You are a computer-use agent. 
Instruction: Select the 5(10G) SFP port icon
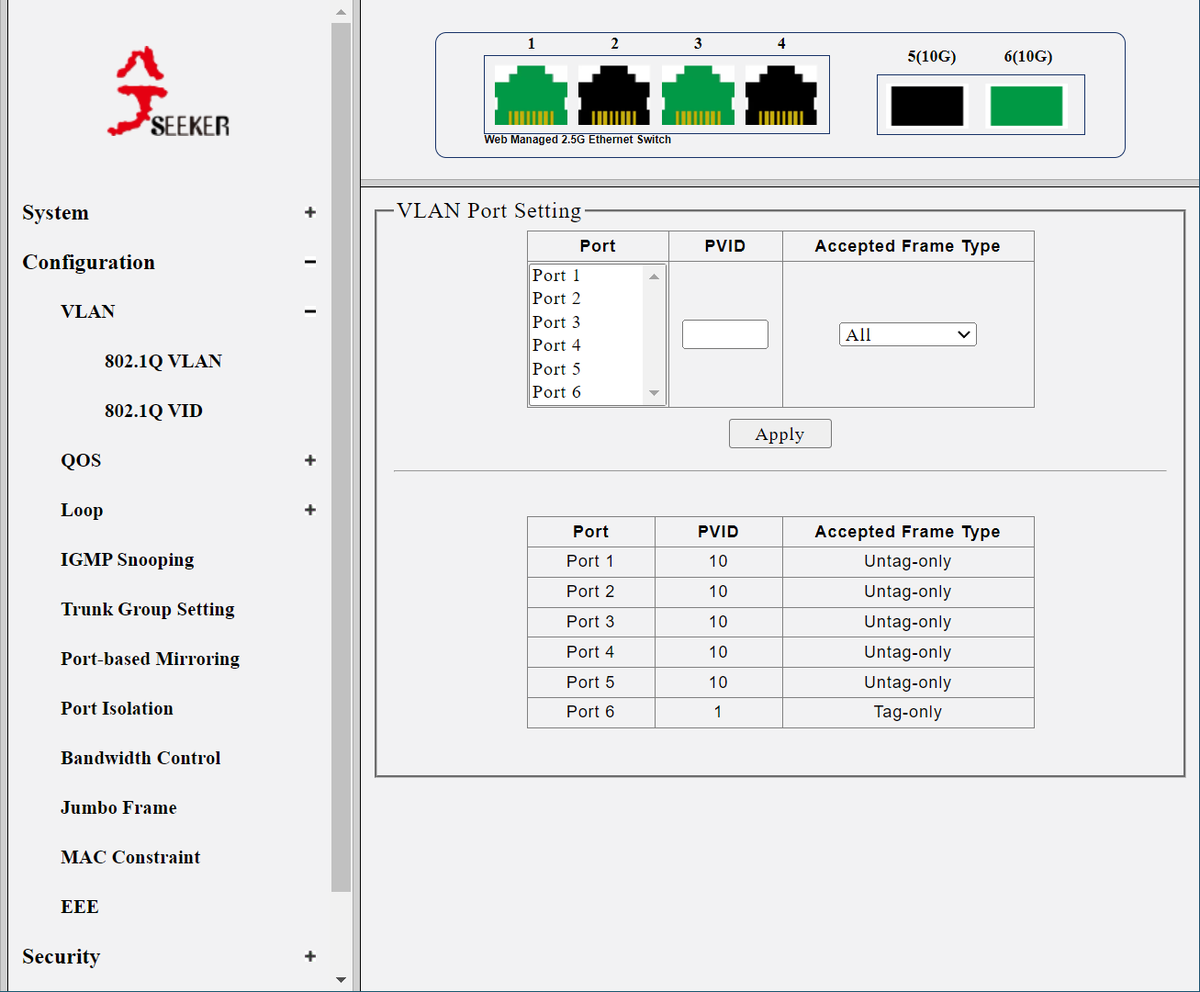927,106
